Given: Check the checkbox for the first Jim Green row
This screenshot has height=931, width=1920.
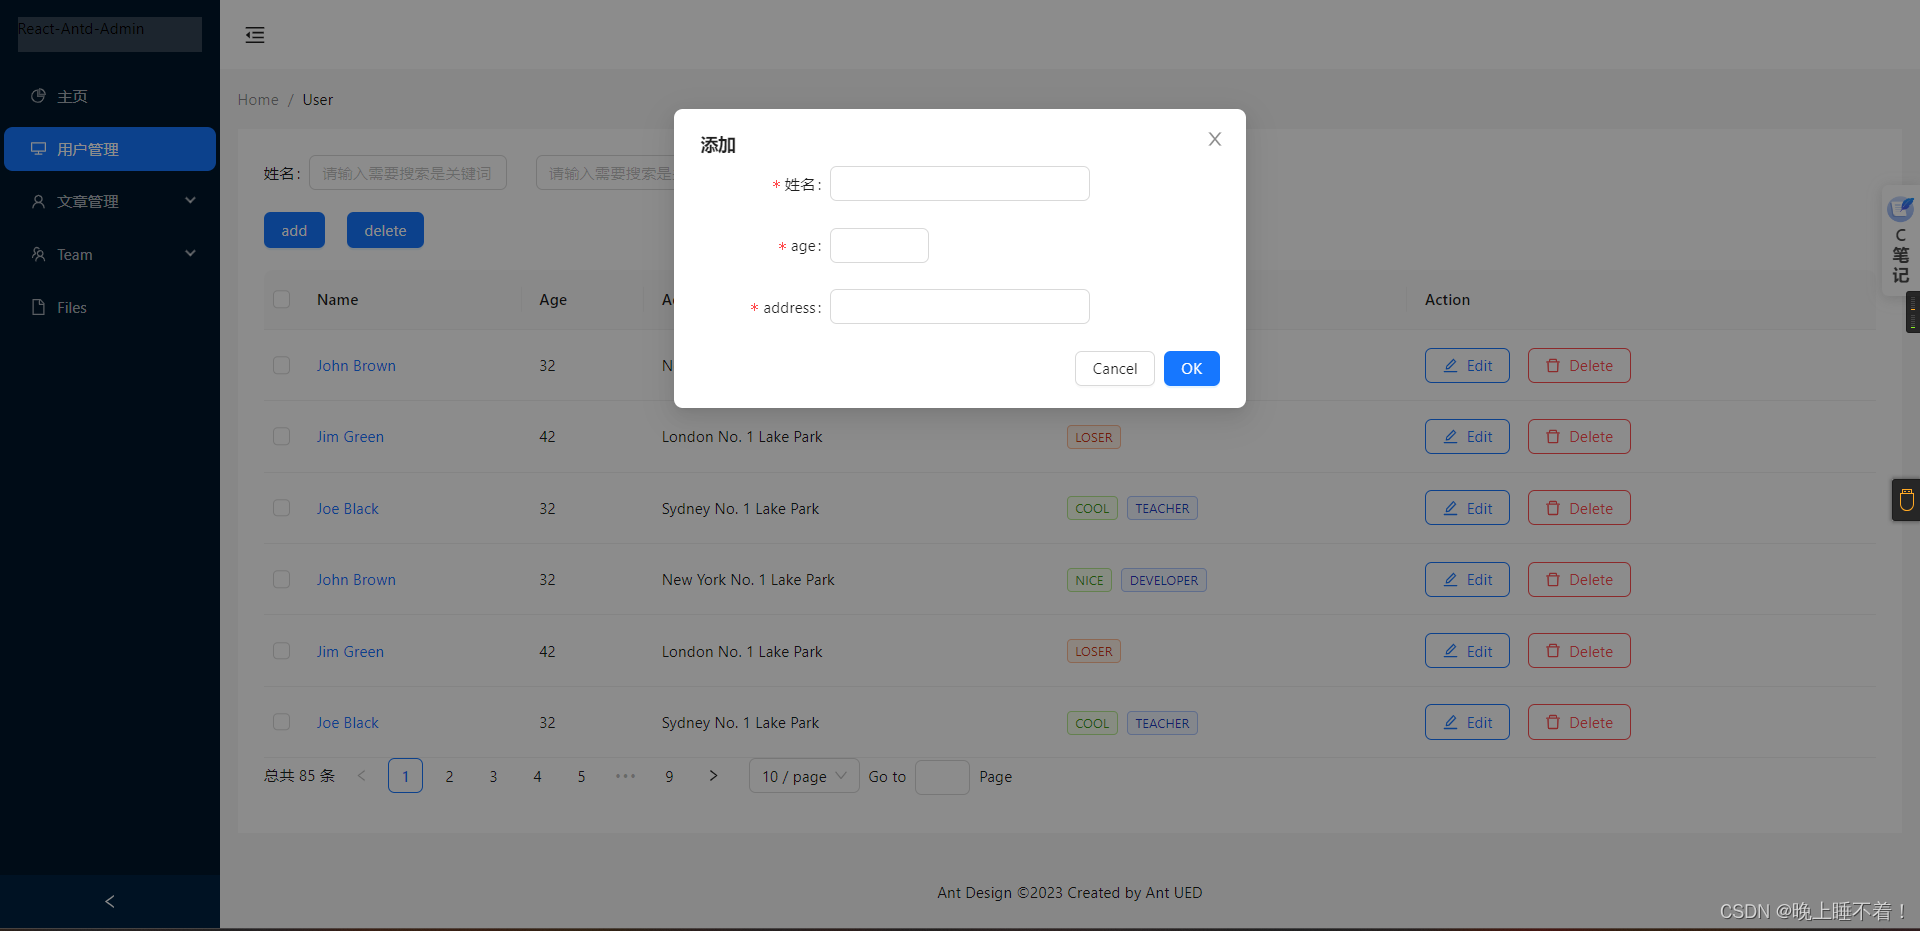Looking at the screenshot, I should pyautogui.click(x=281, y=436).
